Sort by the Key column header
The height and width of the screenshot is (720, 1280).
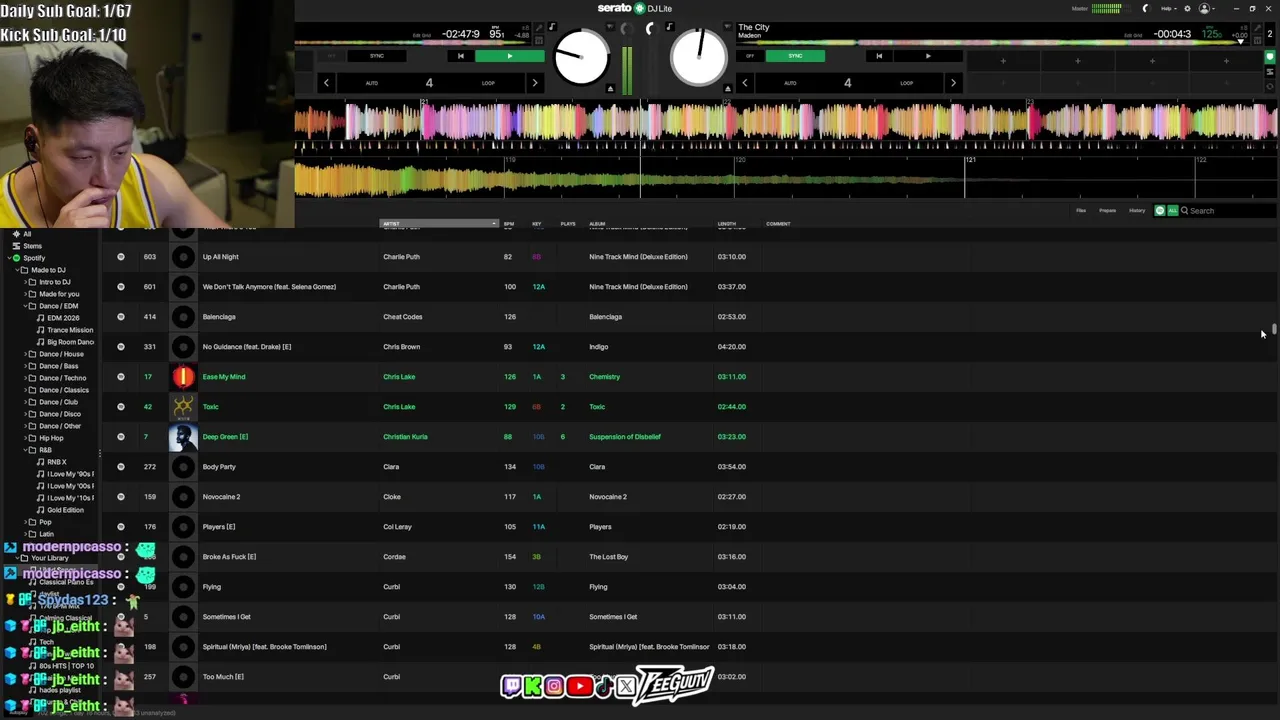pyautogui.click(x=537, y=224)
